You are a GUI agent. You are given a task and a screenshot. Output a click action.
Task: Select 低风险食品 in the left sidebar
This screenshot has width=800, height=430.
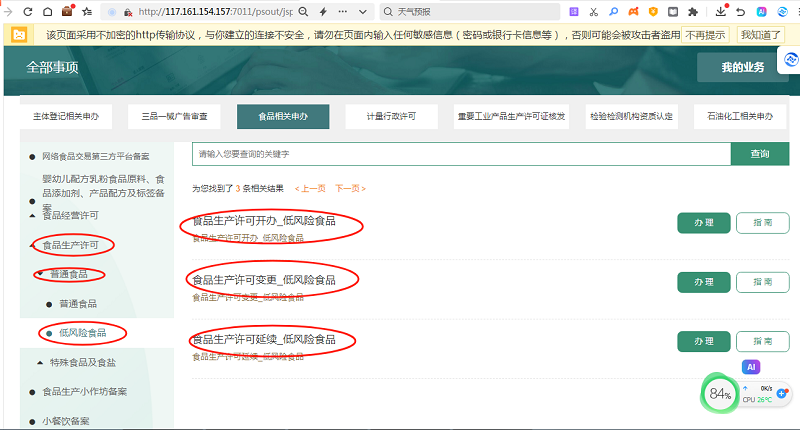(x=84, y=332)
